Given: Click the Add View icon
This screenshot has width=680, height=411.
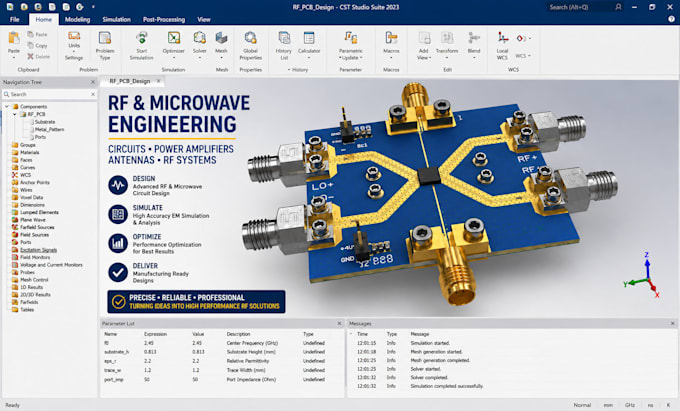Looking at the screenshot, I should coord(424,38).
